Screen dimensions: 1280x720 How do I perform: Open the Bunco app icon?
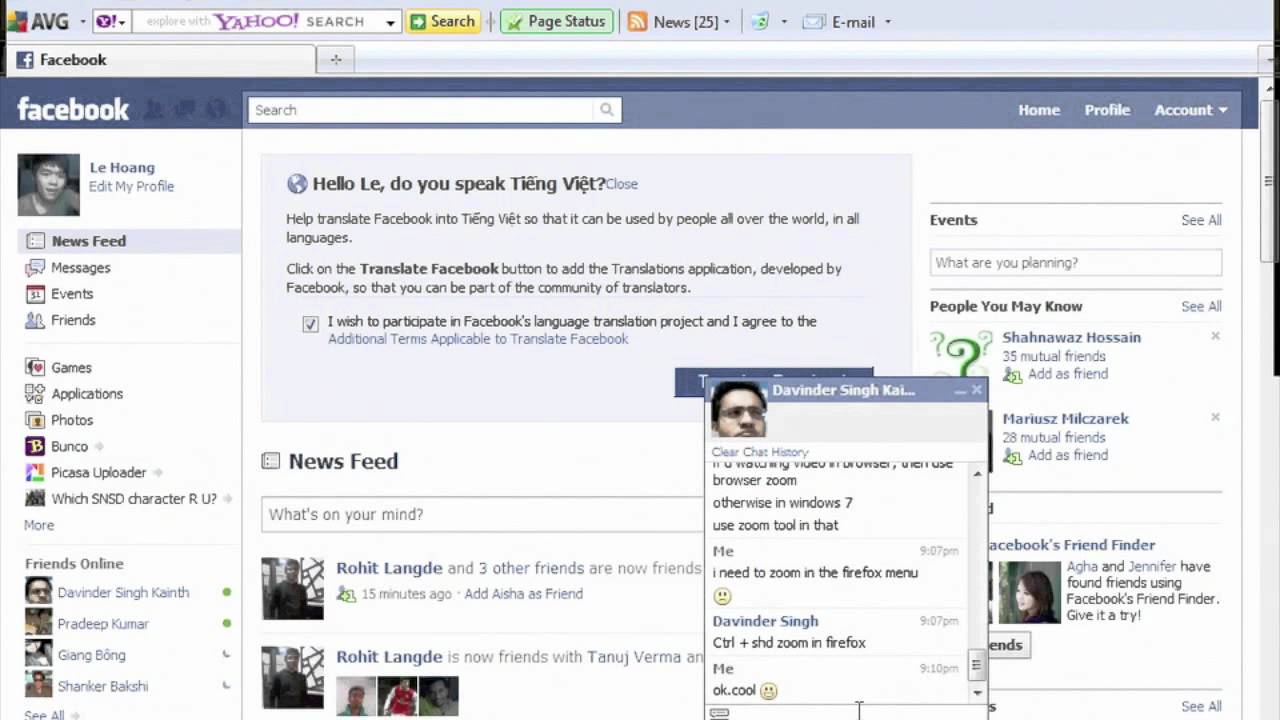35,446
